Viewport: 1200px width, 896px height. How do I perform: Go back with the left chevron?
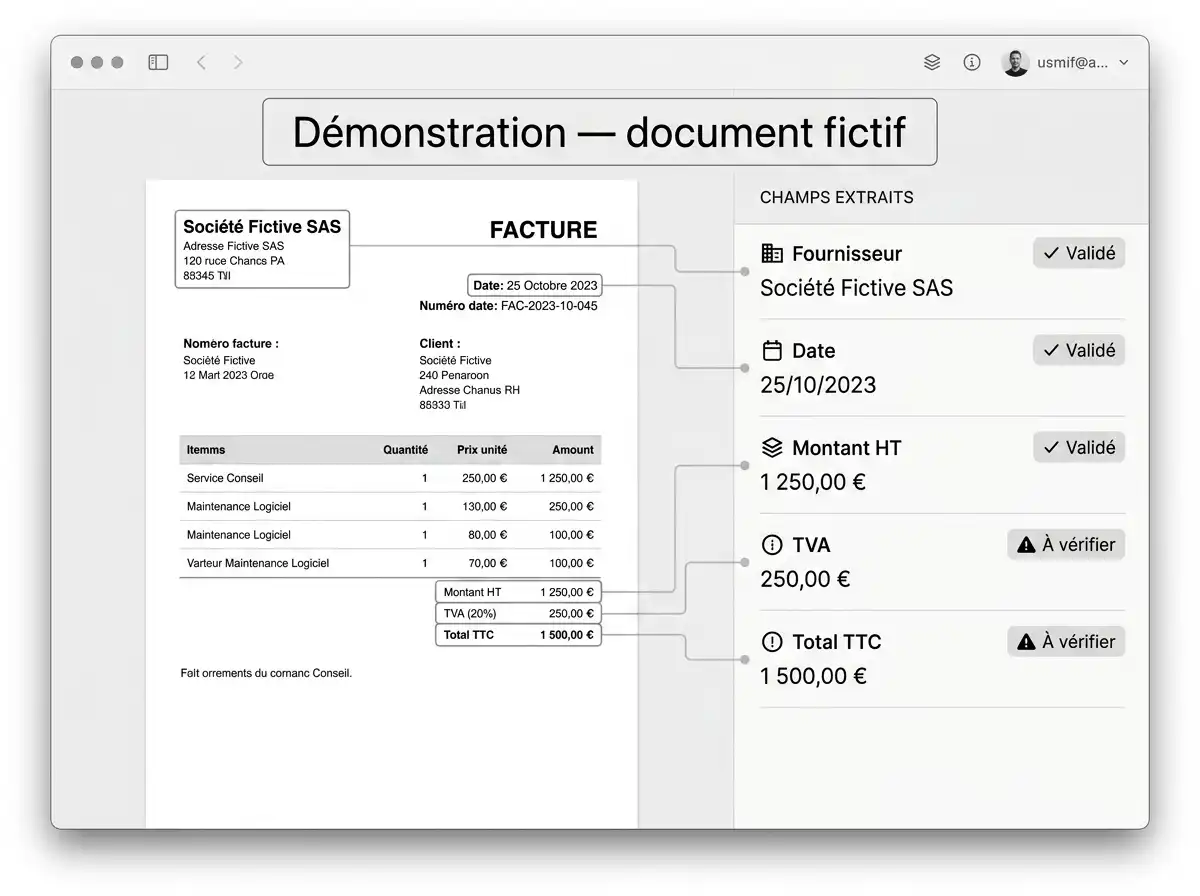[201, 62]
